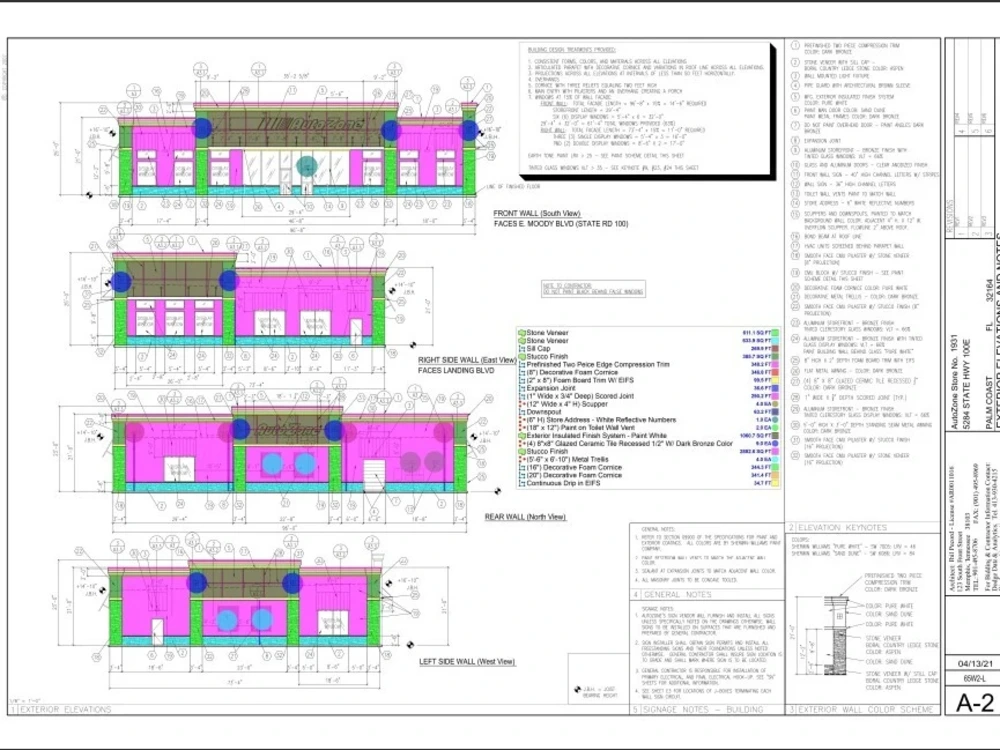Click the orange swatch for (20") Decorative Foam Cornice
Image resolution: width=1000 pixels, height=750 pixels.
pyautogui.click(x=776, y=475)
